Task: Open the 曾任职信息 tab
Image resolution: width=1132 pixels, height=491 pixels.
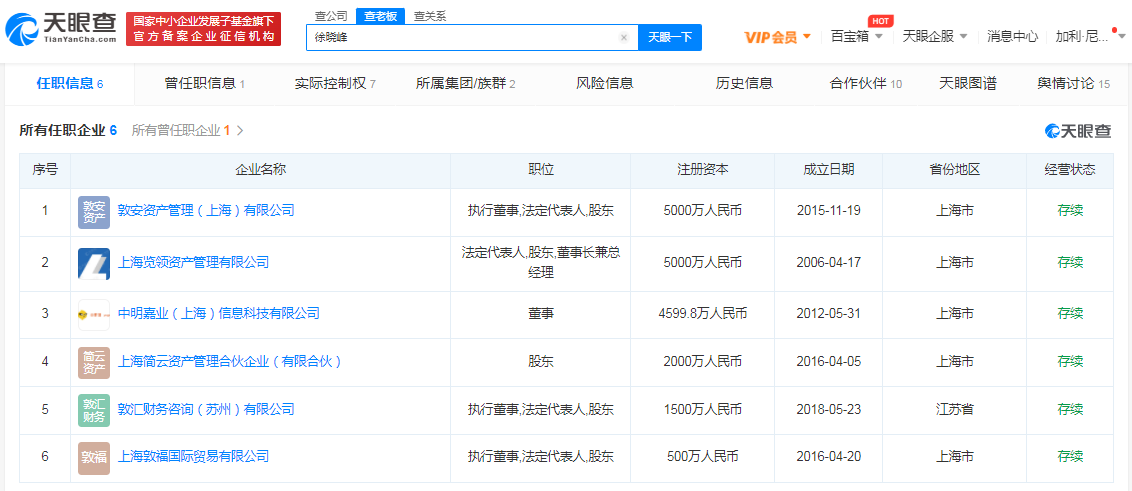Action: click(204, 84)
